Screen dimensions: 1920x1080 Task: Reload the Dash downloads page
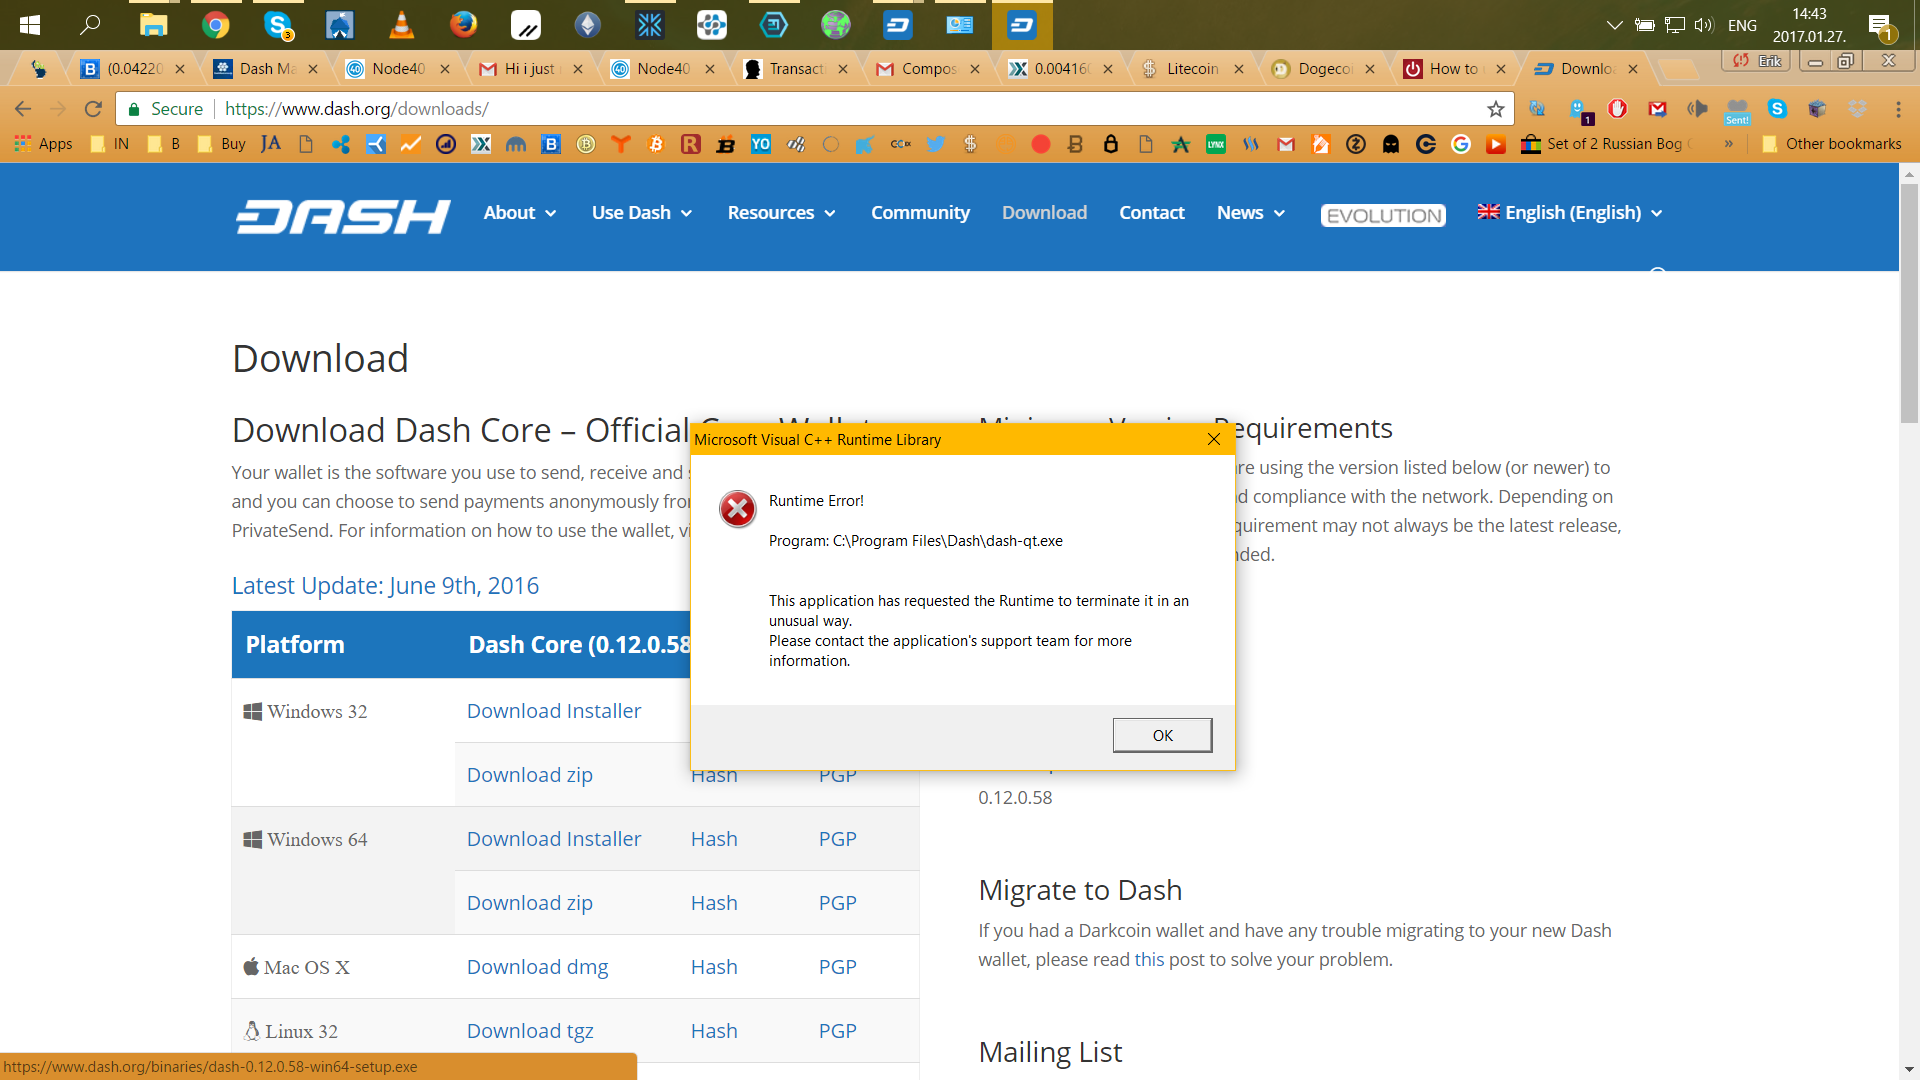(x=93, y=109)
